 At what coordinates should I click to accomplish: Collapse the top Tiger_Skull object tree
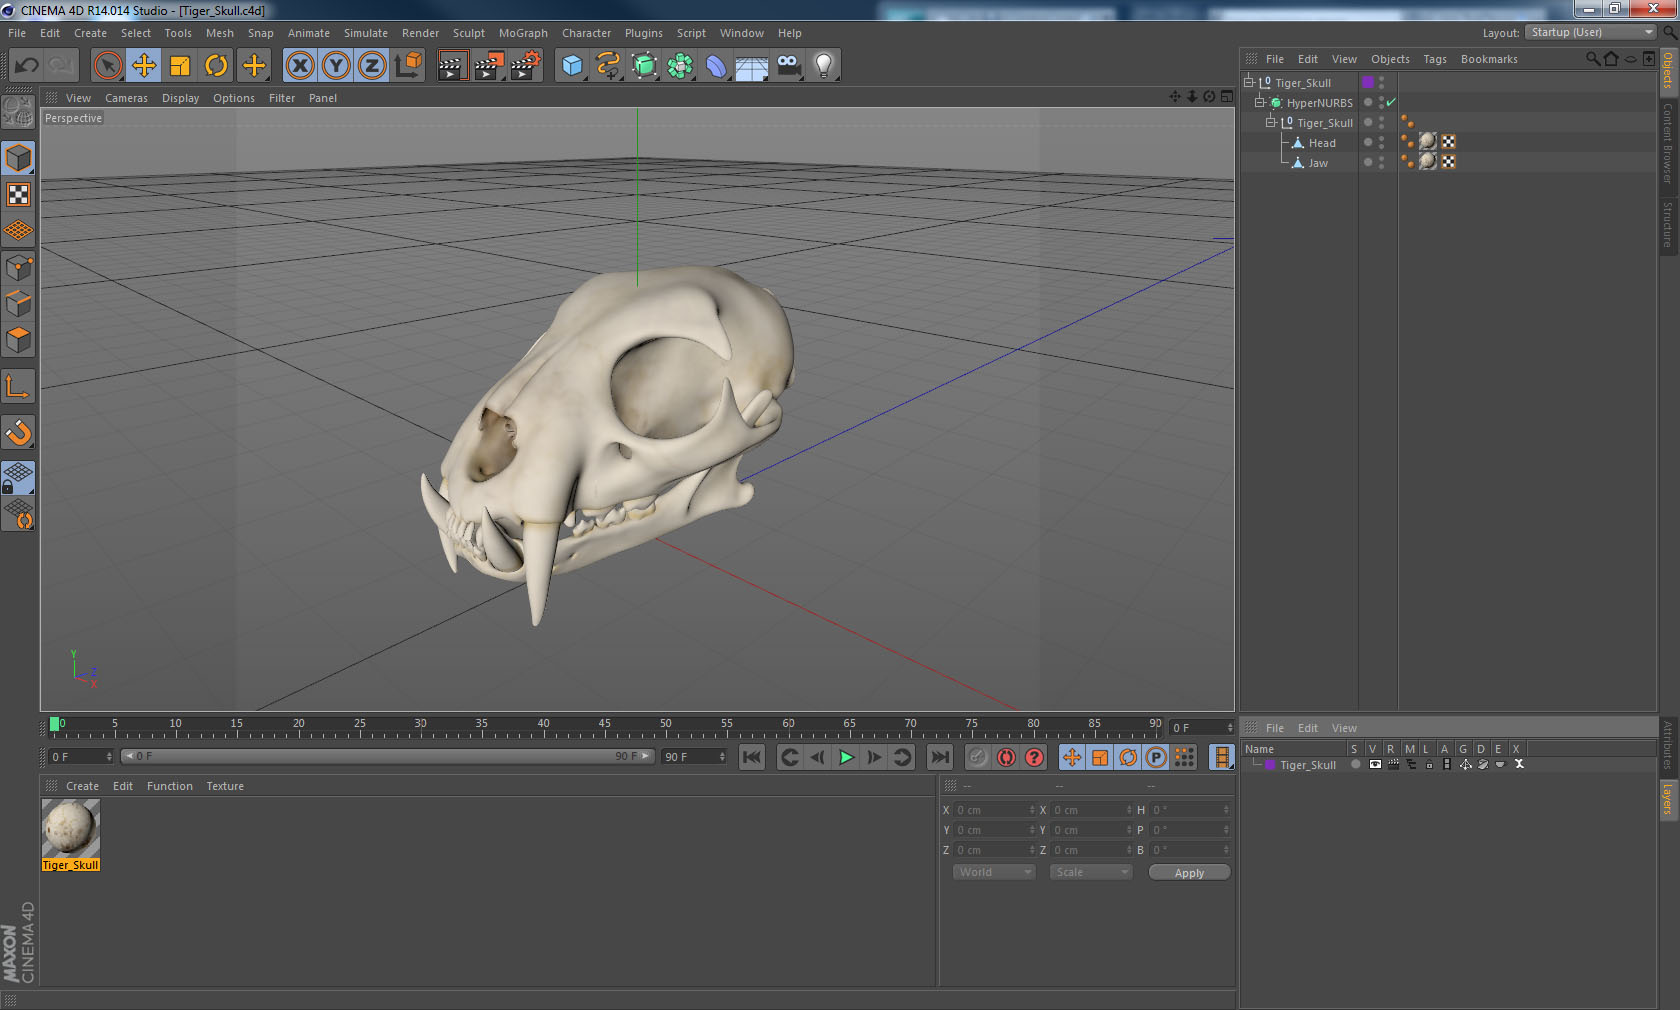coord(1249,83)
